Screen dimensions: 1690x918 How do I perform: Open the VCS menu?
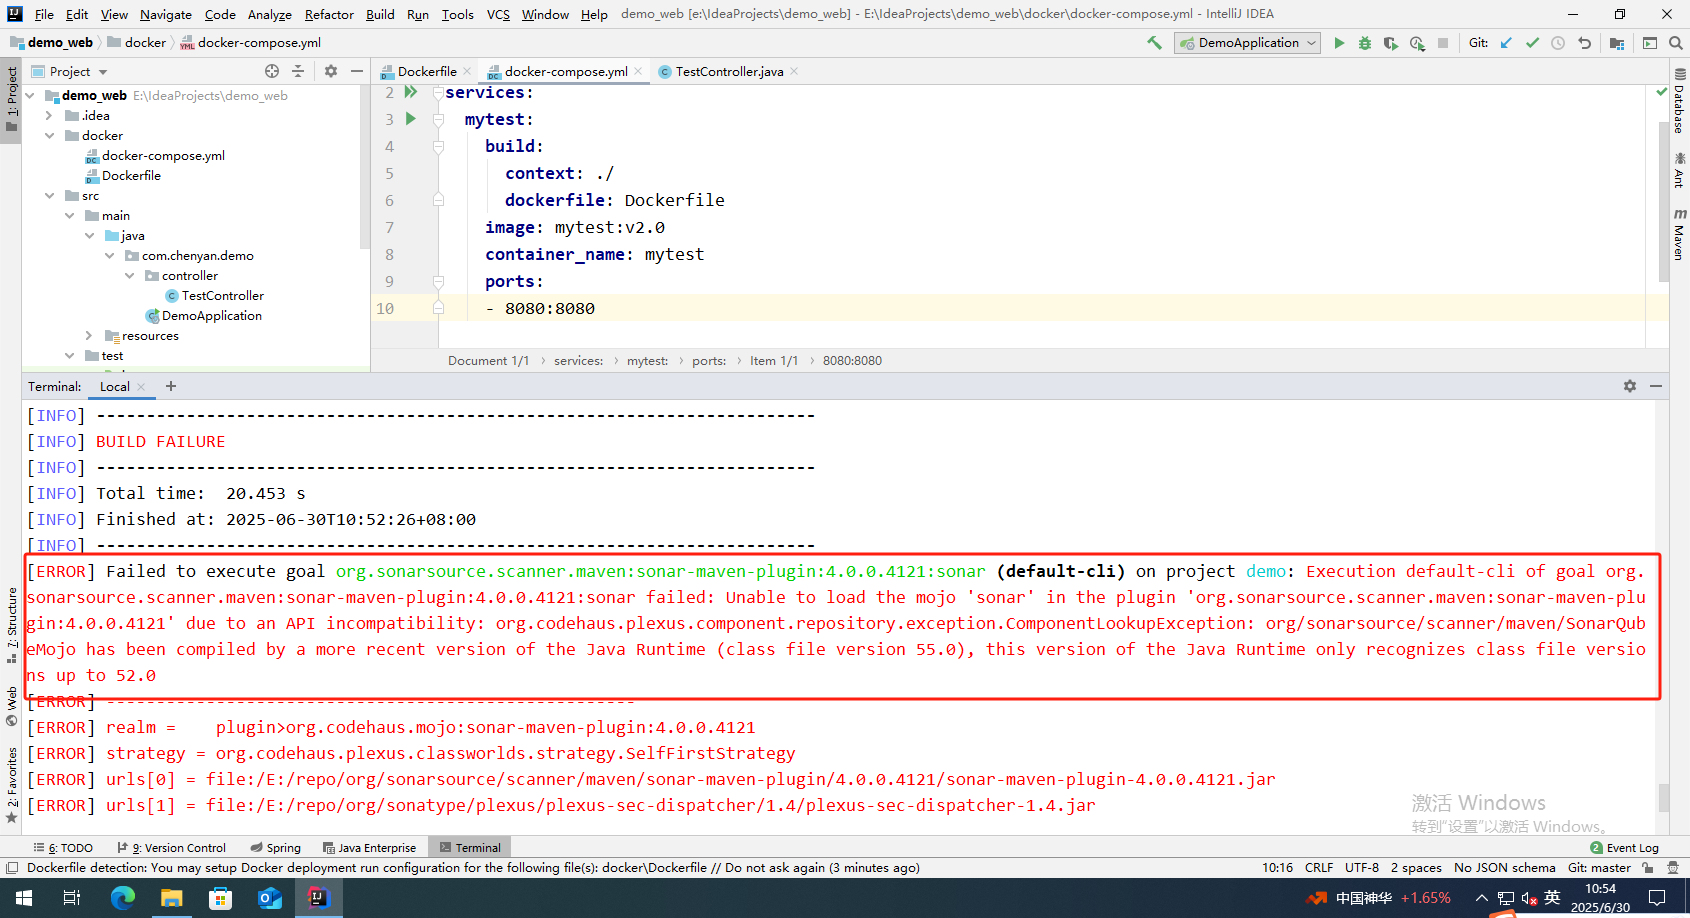(498, 15)
